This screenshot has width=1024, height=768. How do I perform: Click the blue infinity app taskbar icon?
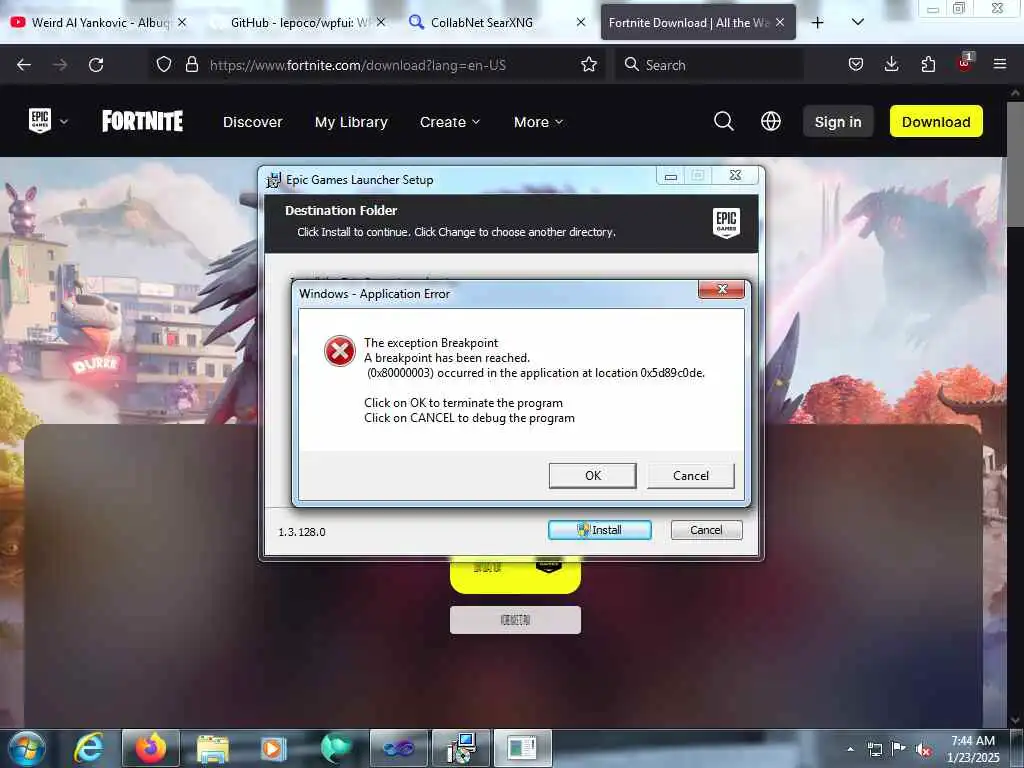coord(398,748)
